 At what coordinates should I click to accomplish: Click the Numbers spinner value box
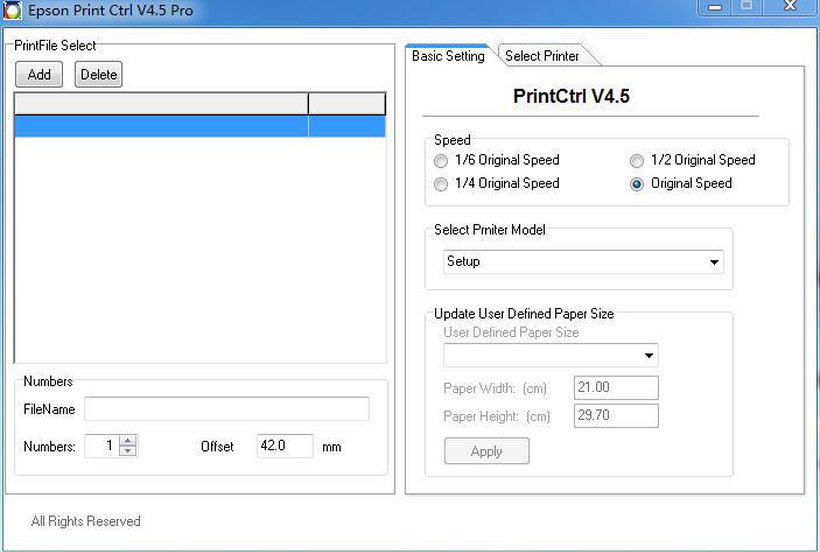[x=102, y=446]
